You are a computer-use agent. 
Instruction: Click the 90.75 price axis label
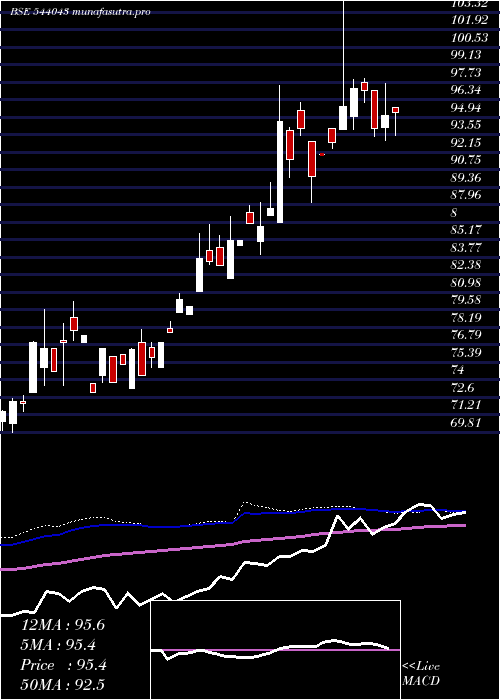click(466, 160)
